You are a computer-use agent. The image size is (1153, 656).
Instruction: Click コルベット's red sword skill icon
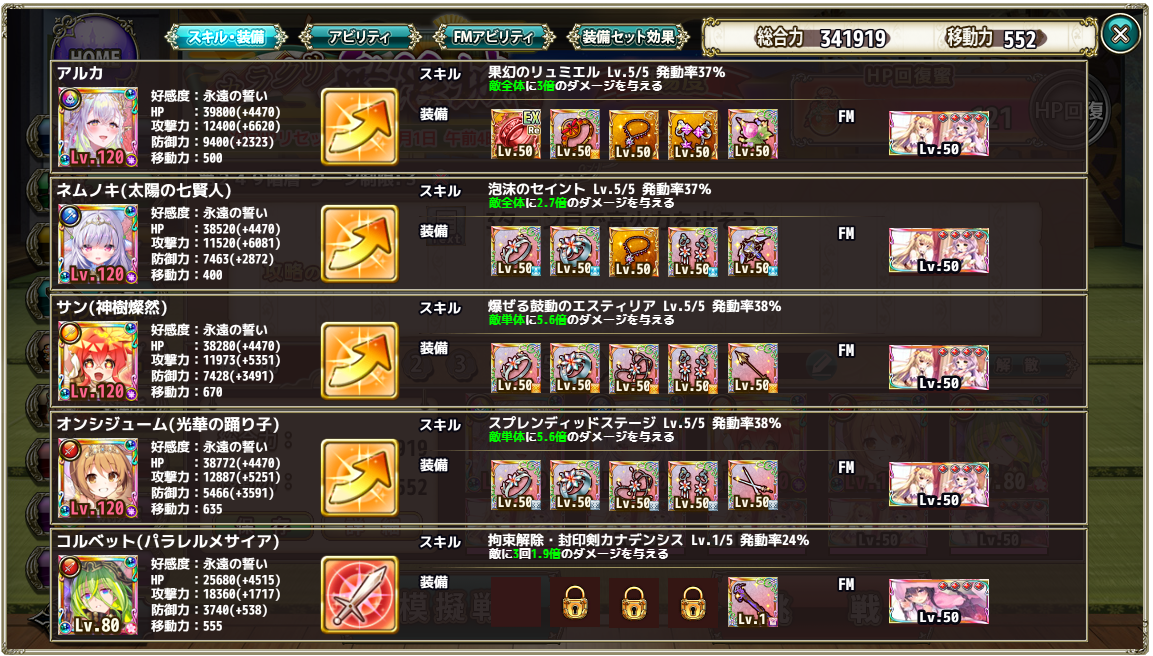(x=360, y=594)
